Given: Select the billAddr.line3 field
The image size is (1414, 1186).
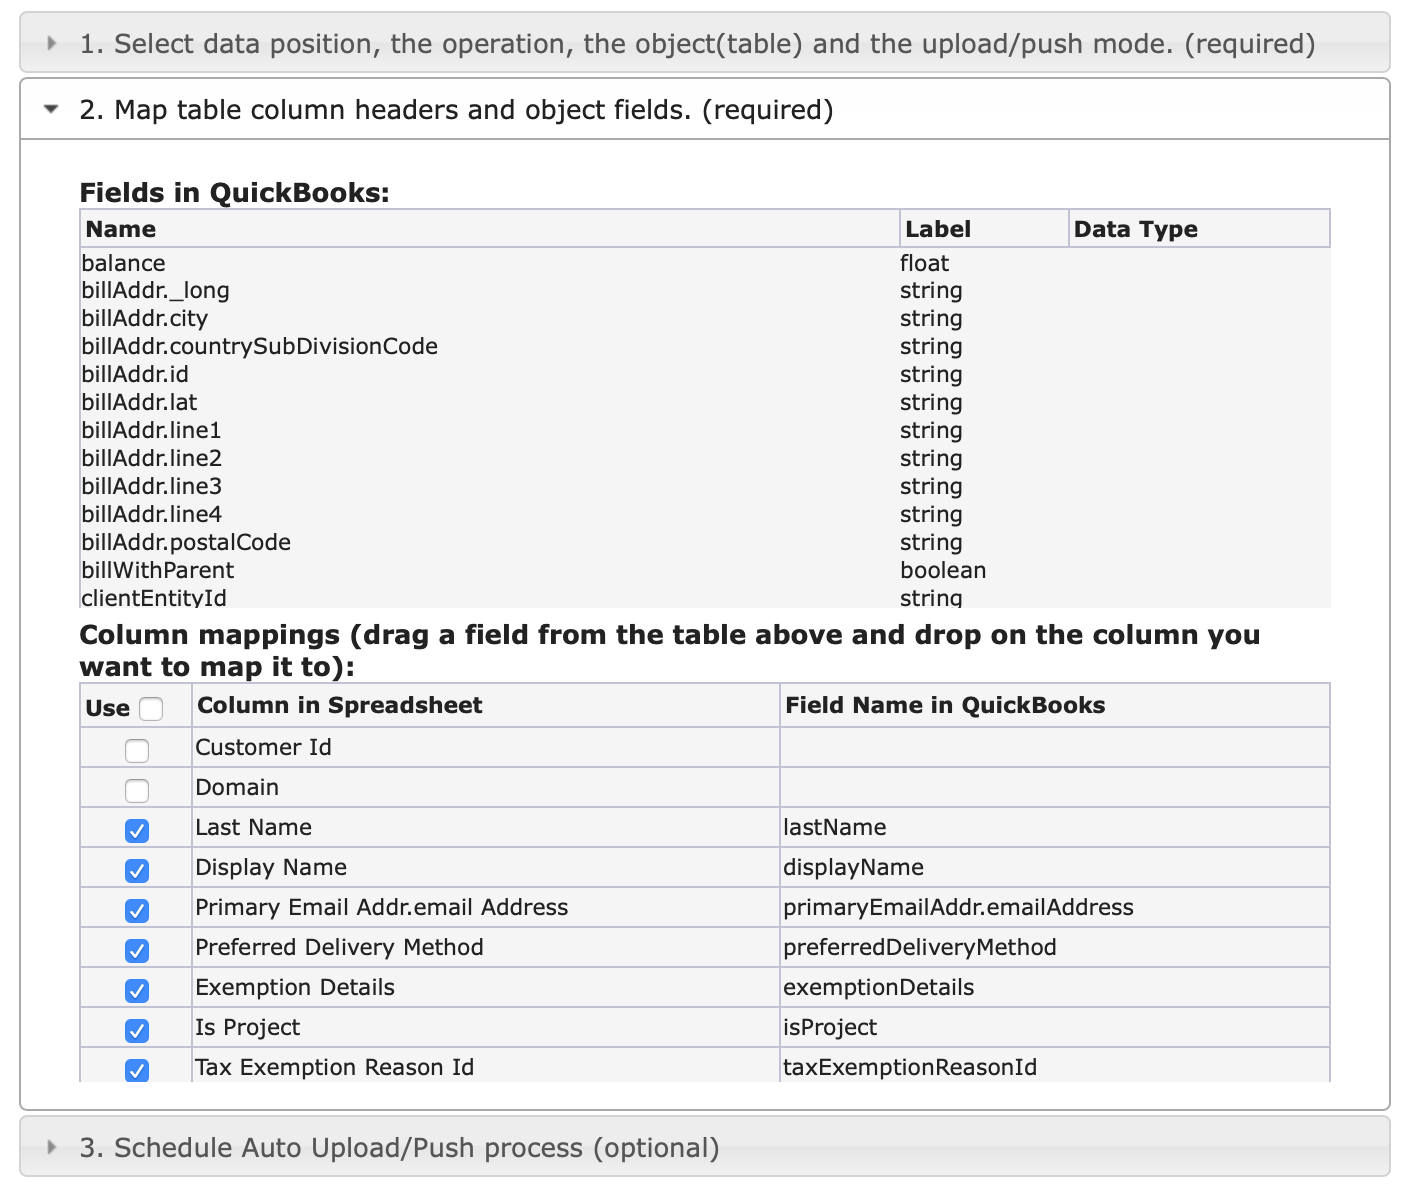Looking at the screenshot, I should pyautogui.click(x=705, y=486).
